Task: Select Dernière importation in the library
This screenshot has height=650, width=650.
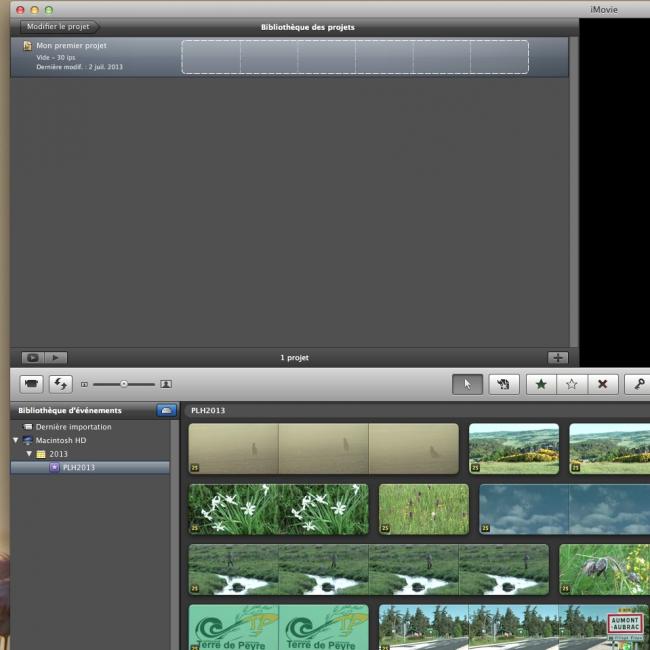Action: (x=73, y=427)
